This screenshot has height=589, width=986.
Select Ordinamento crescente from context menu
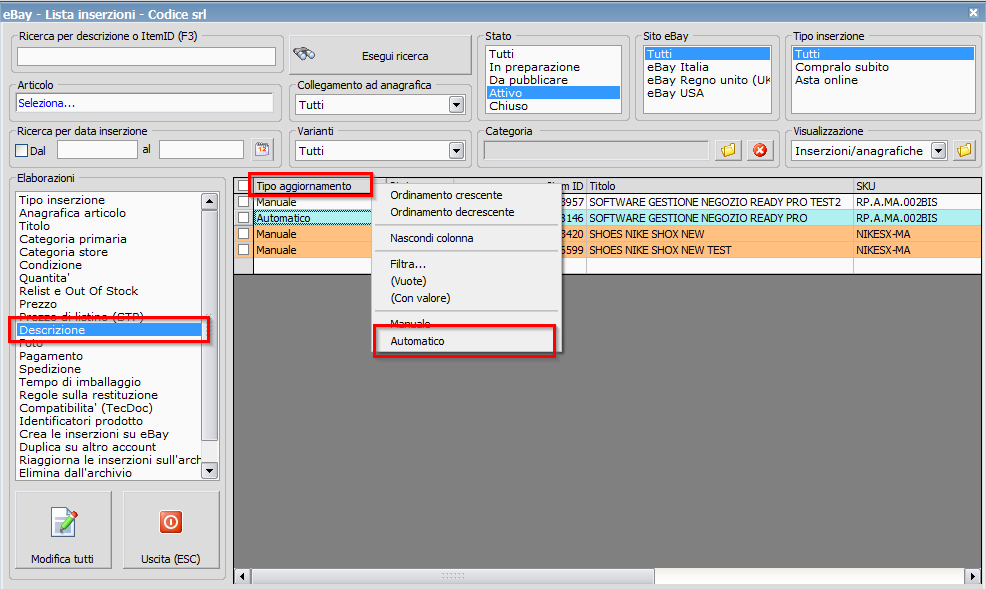coord(446,195)
